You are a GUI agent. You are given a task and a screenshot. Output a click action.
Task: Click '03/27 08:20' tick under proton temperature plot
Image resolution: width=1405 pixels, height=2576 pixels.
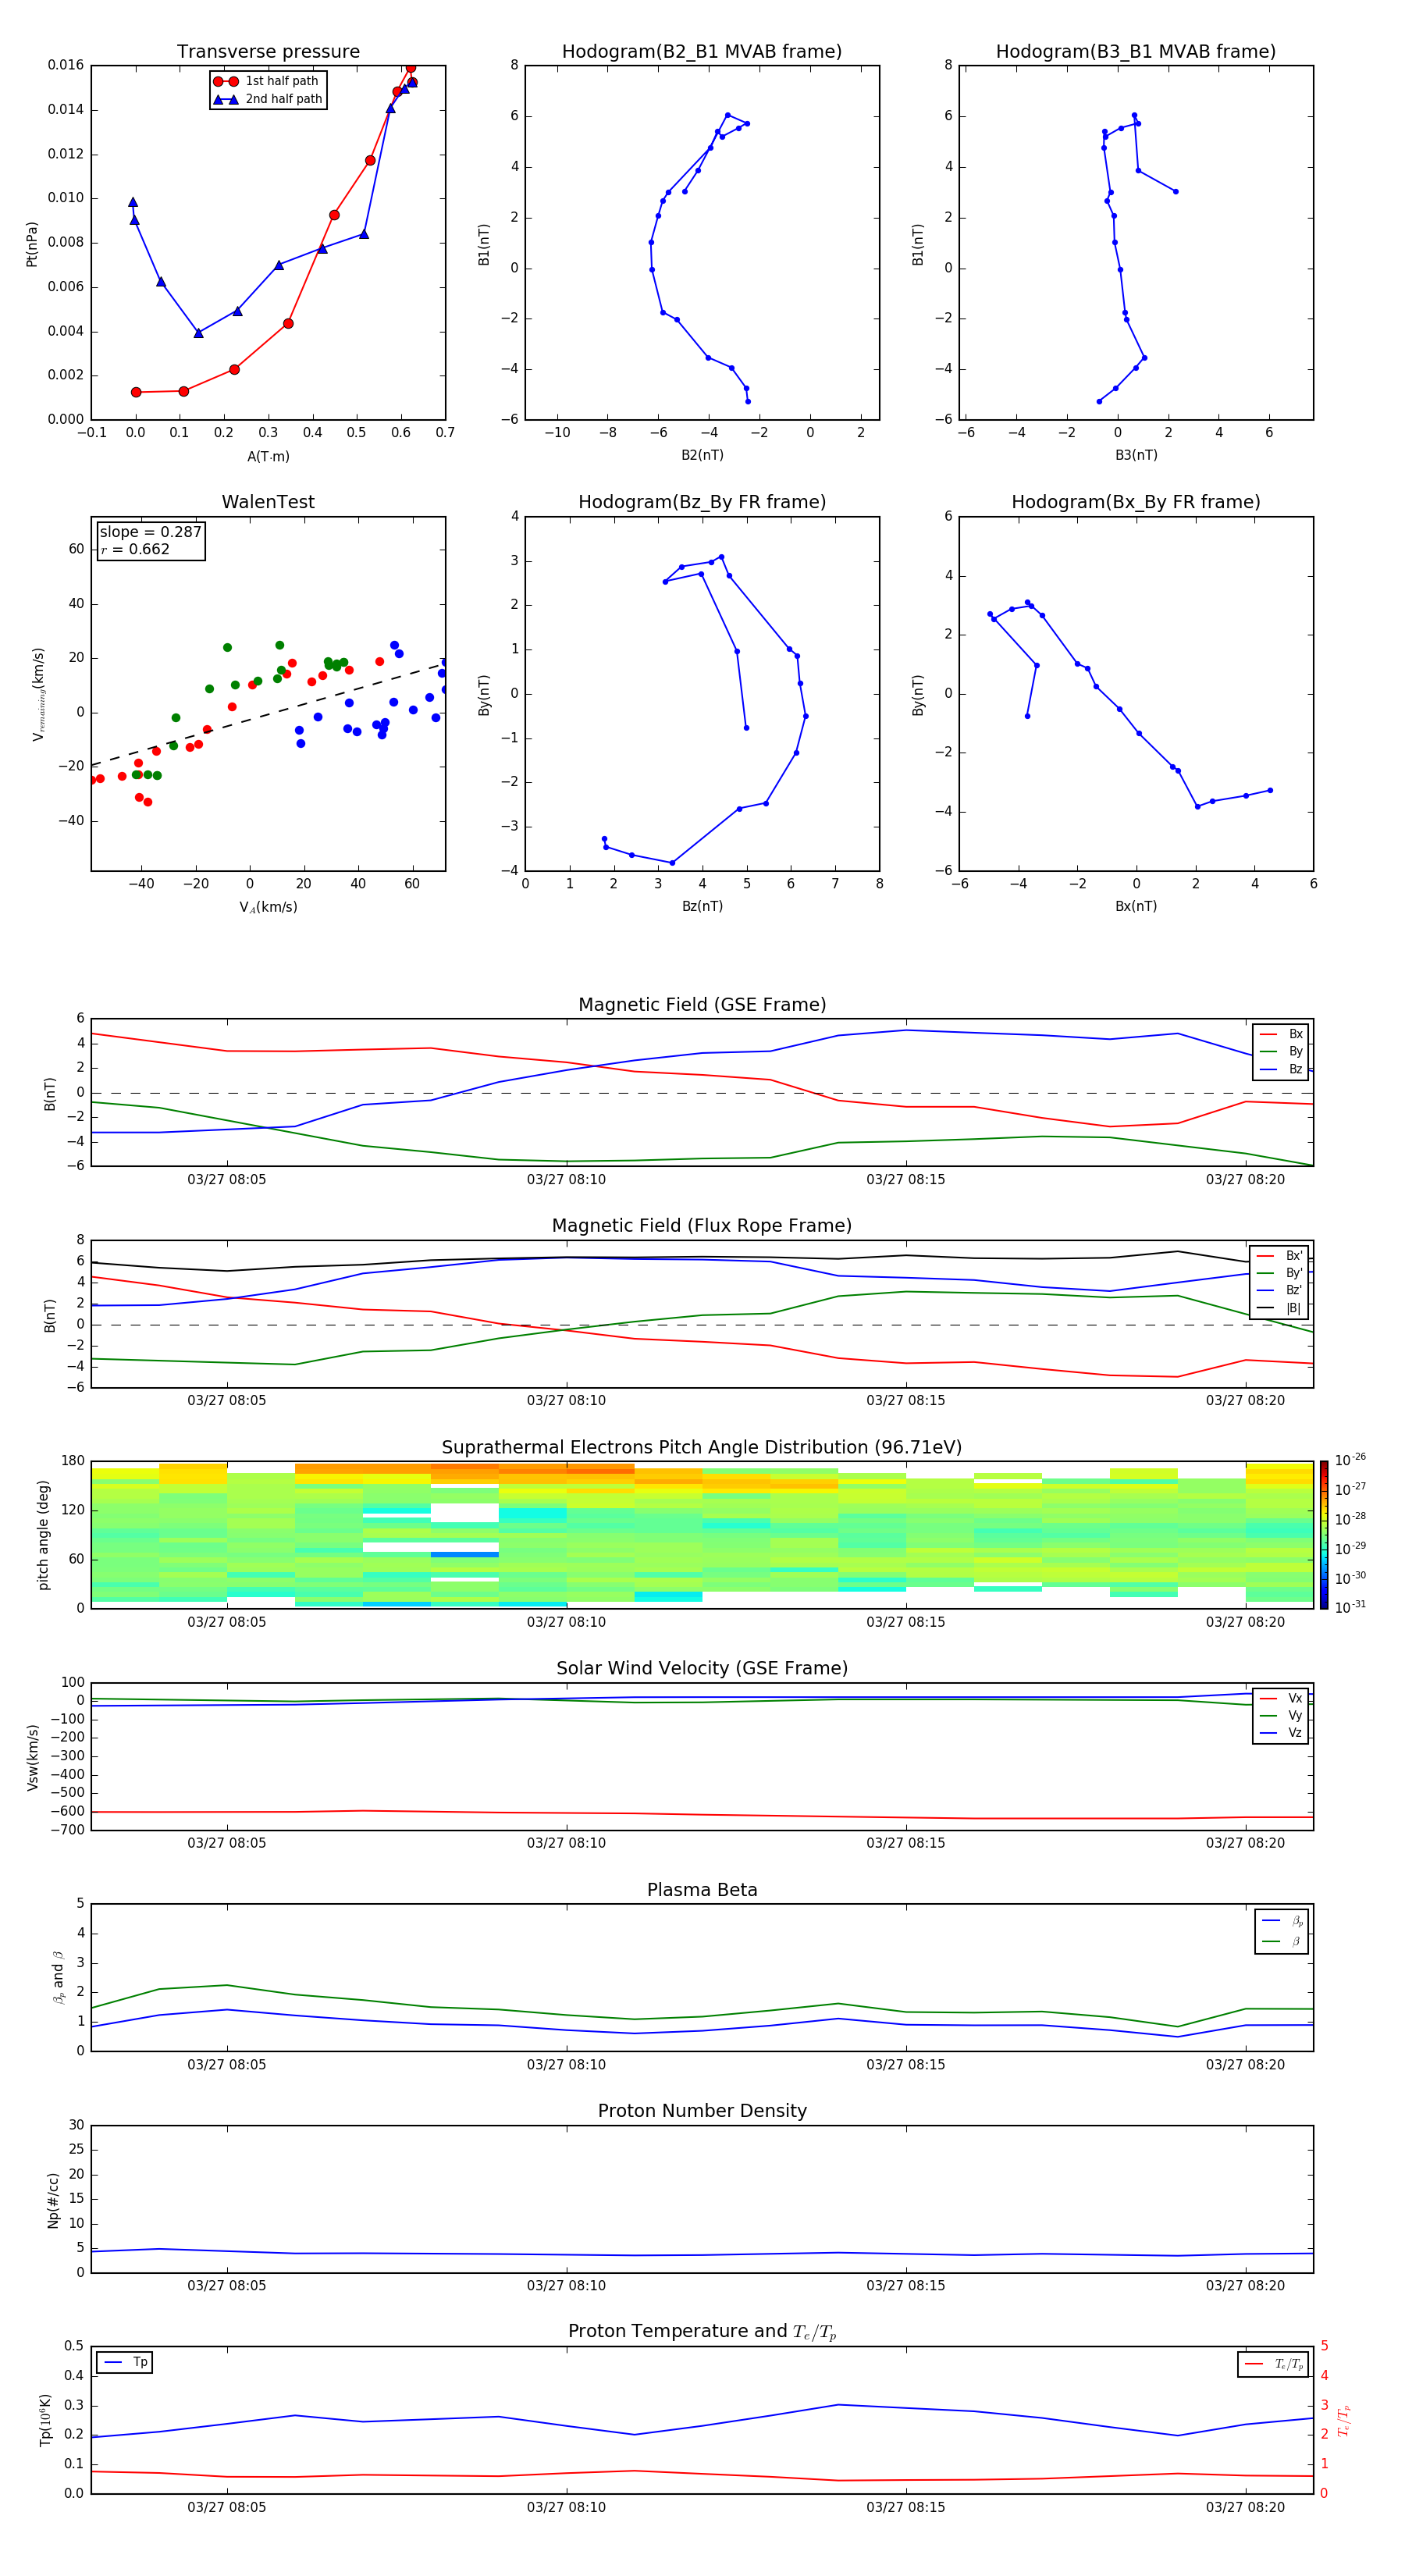point(1245,2508)
